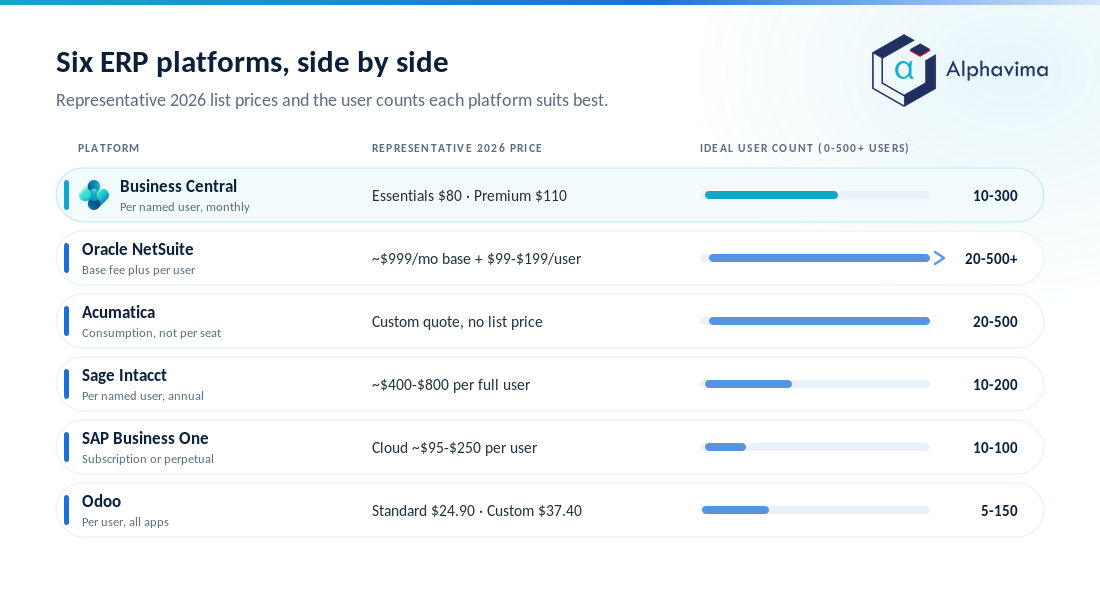Click '~$400-$800 per full user' price
Image resolution: width=1100 pixels, height=600 pixels.
pos(451,385)
